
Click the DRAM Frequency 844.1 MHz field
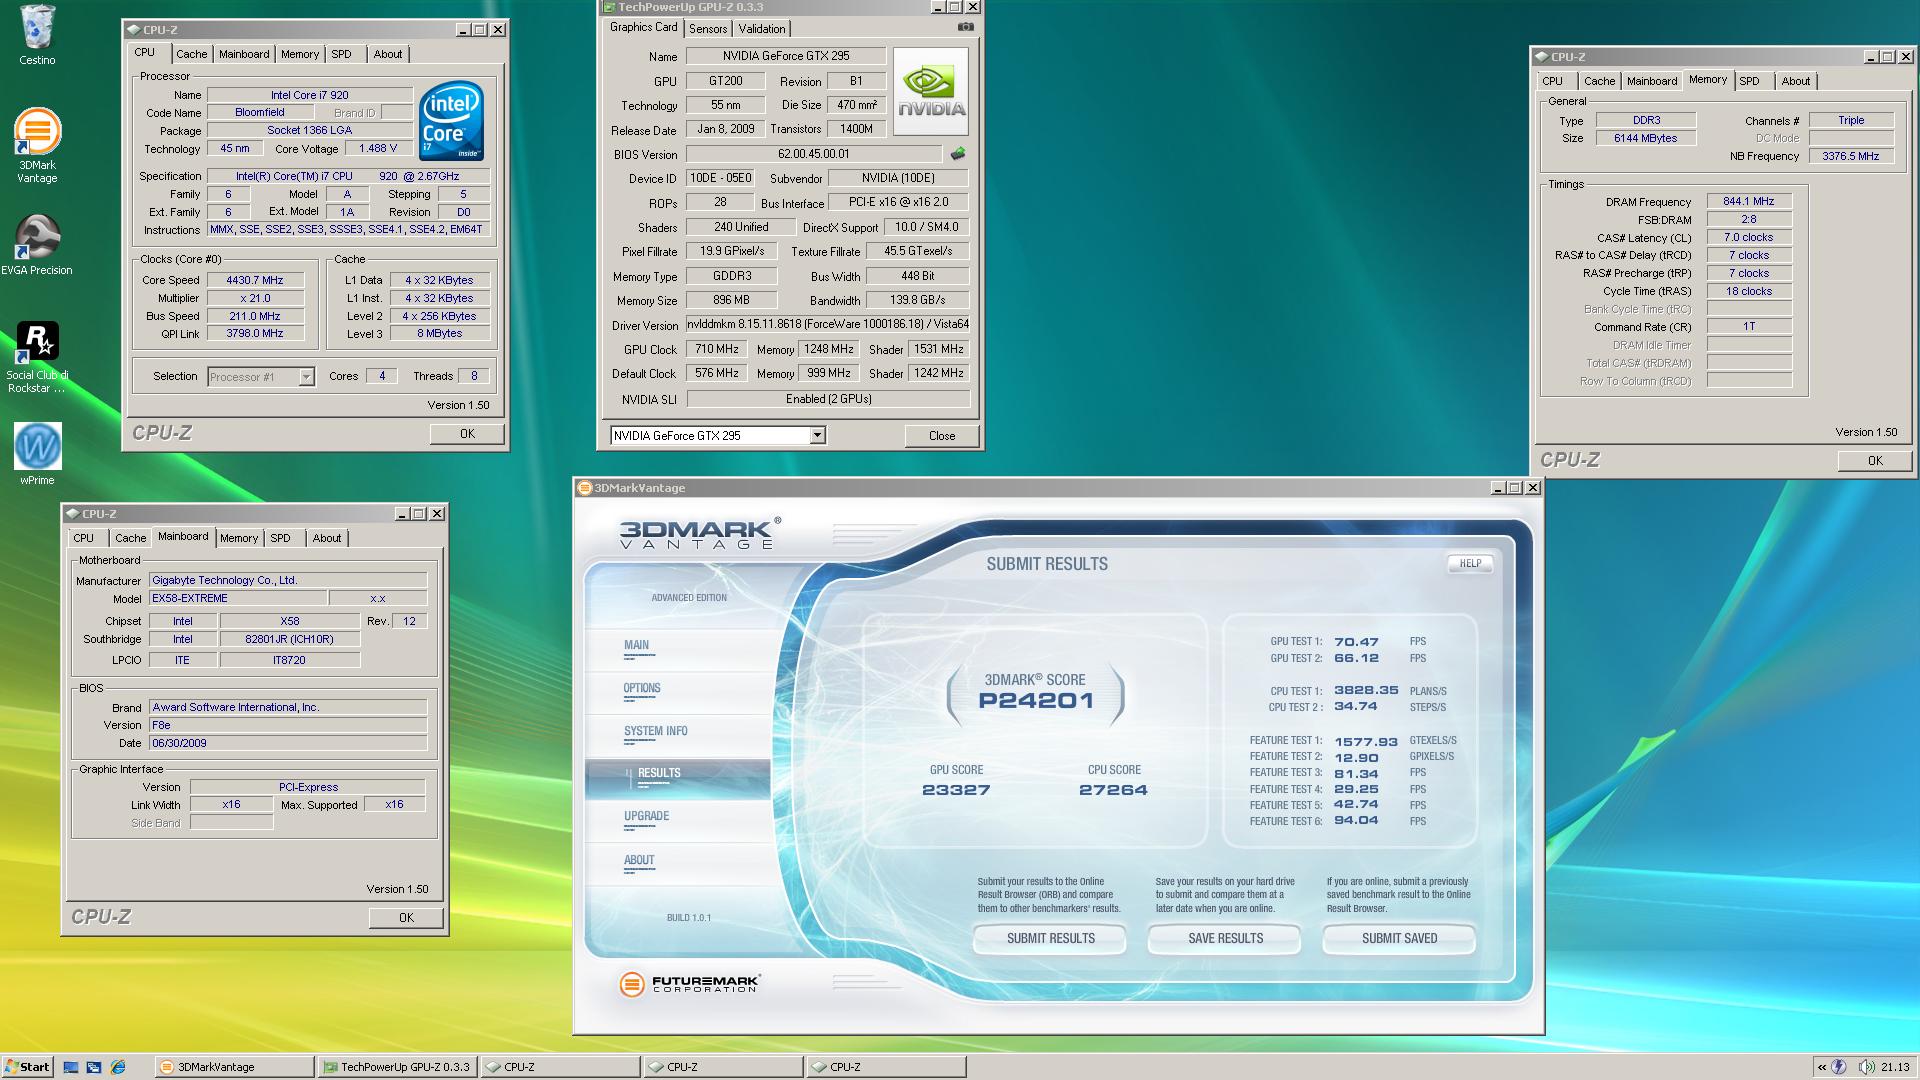coord(1749,202)
